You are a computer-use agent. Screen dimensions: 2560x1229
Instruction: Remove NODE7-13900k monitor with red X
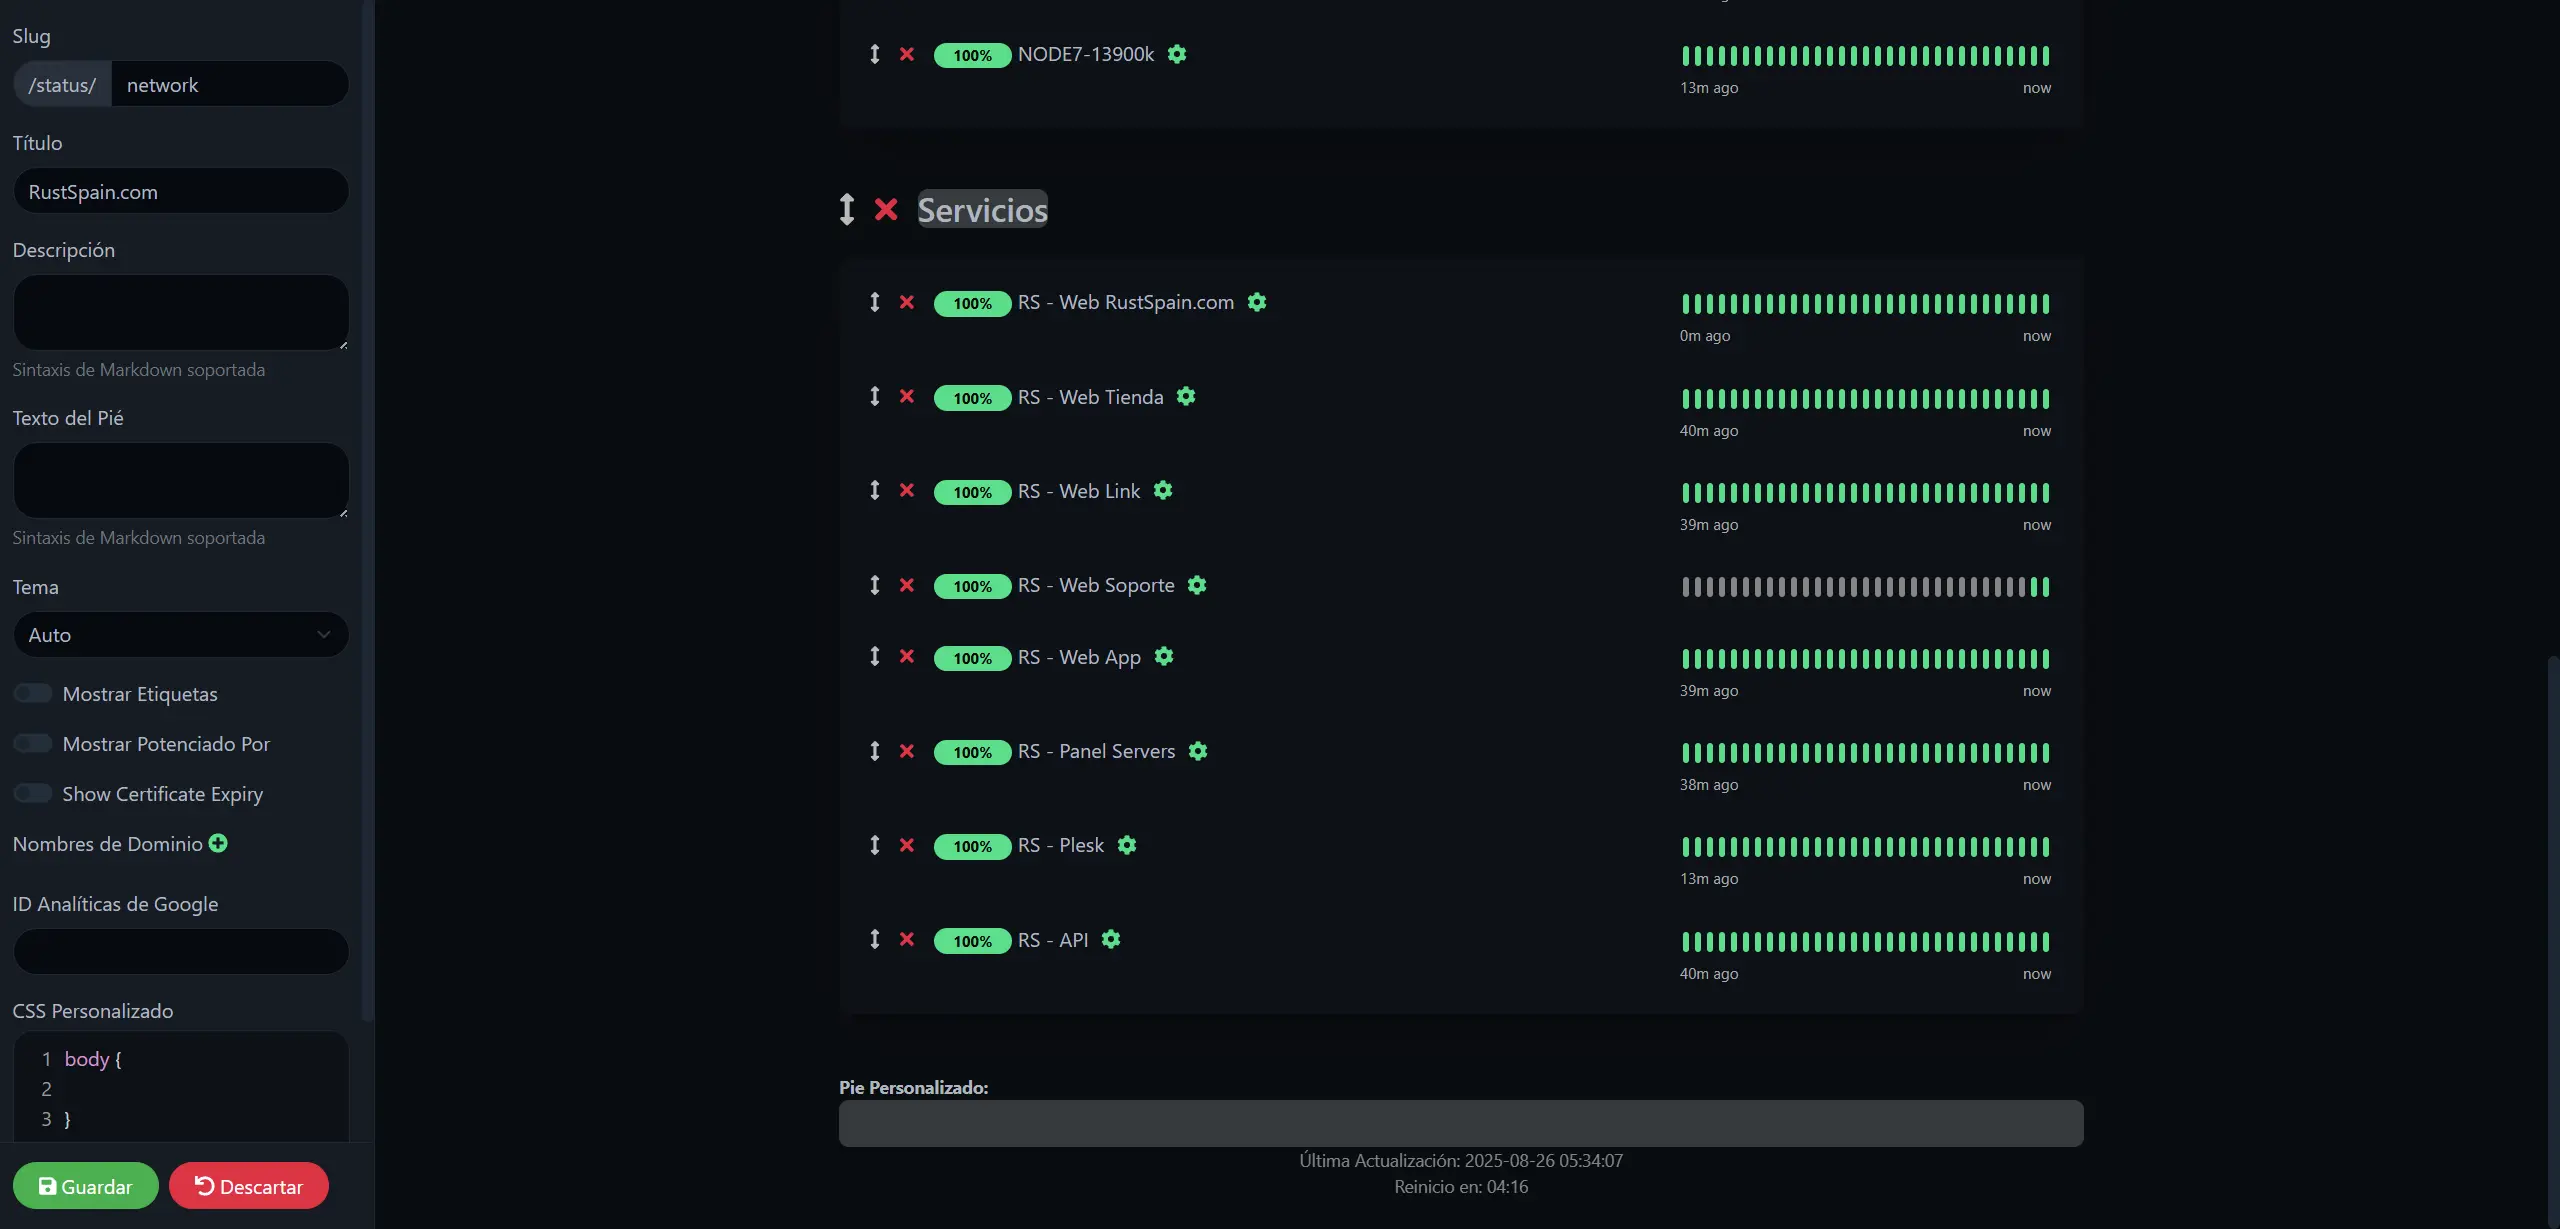pyautogui.click(x=907, y=54)
